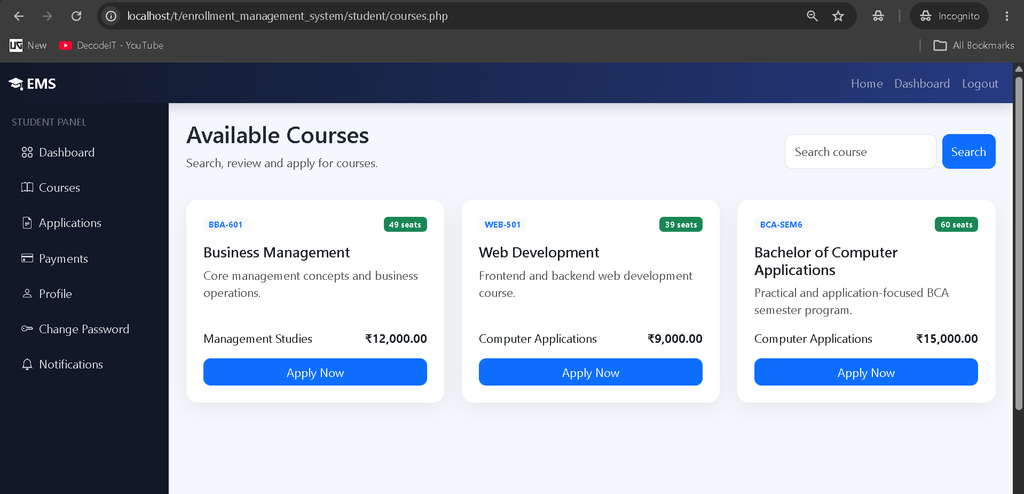The height and width of the screenshot is (494, 1024).
Task: Click the 60 seats badge
Action: click(956, 225)
